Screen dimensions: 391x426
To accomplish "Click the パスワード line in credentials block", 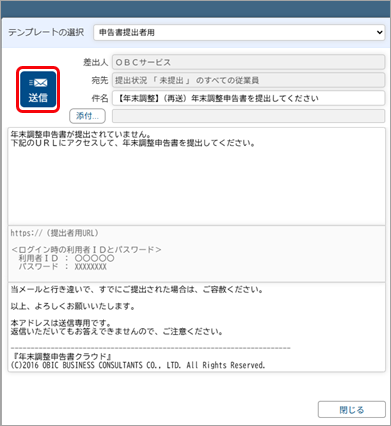I will pos(63,267).
